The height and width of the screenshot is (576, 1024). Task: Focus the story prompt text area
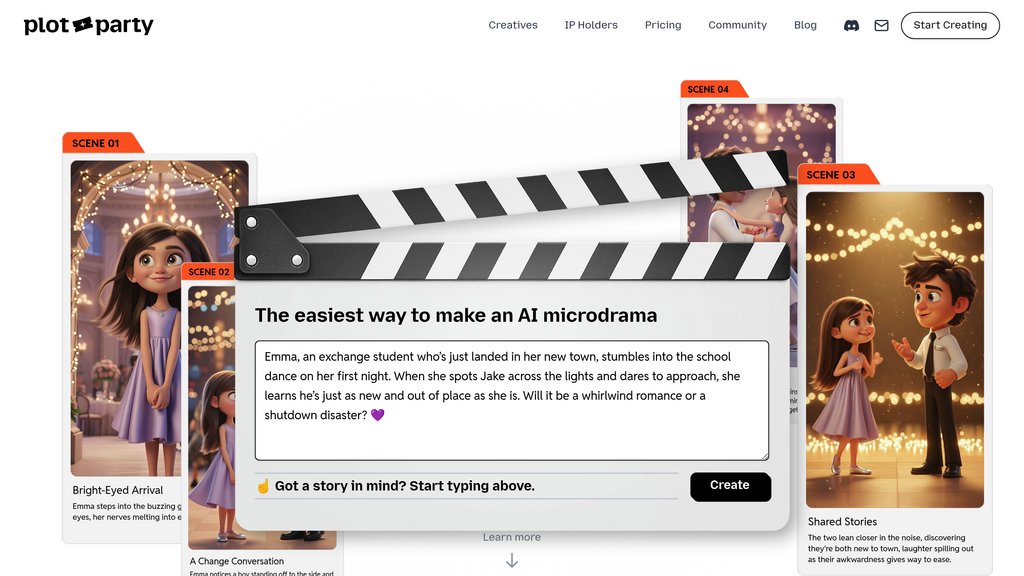(512, 400)
